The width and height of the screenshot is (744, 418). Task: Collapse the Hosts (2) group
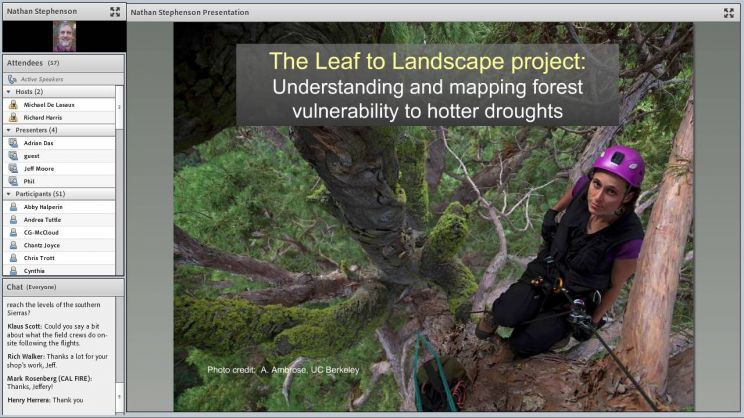[9, 92]
